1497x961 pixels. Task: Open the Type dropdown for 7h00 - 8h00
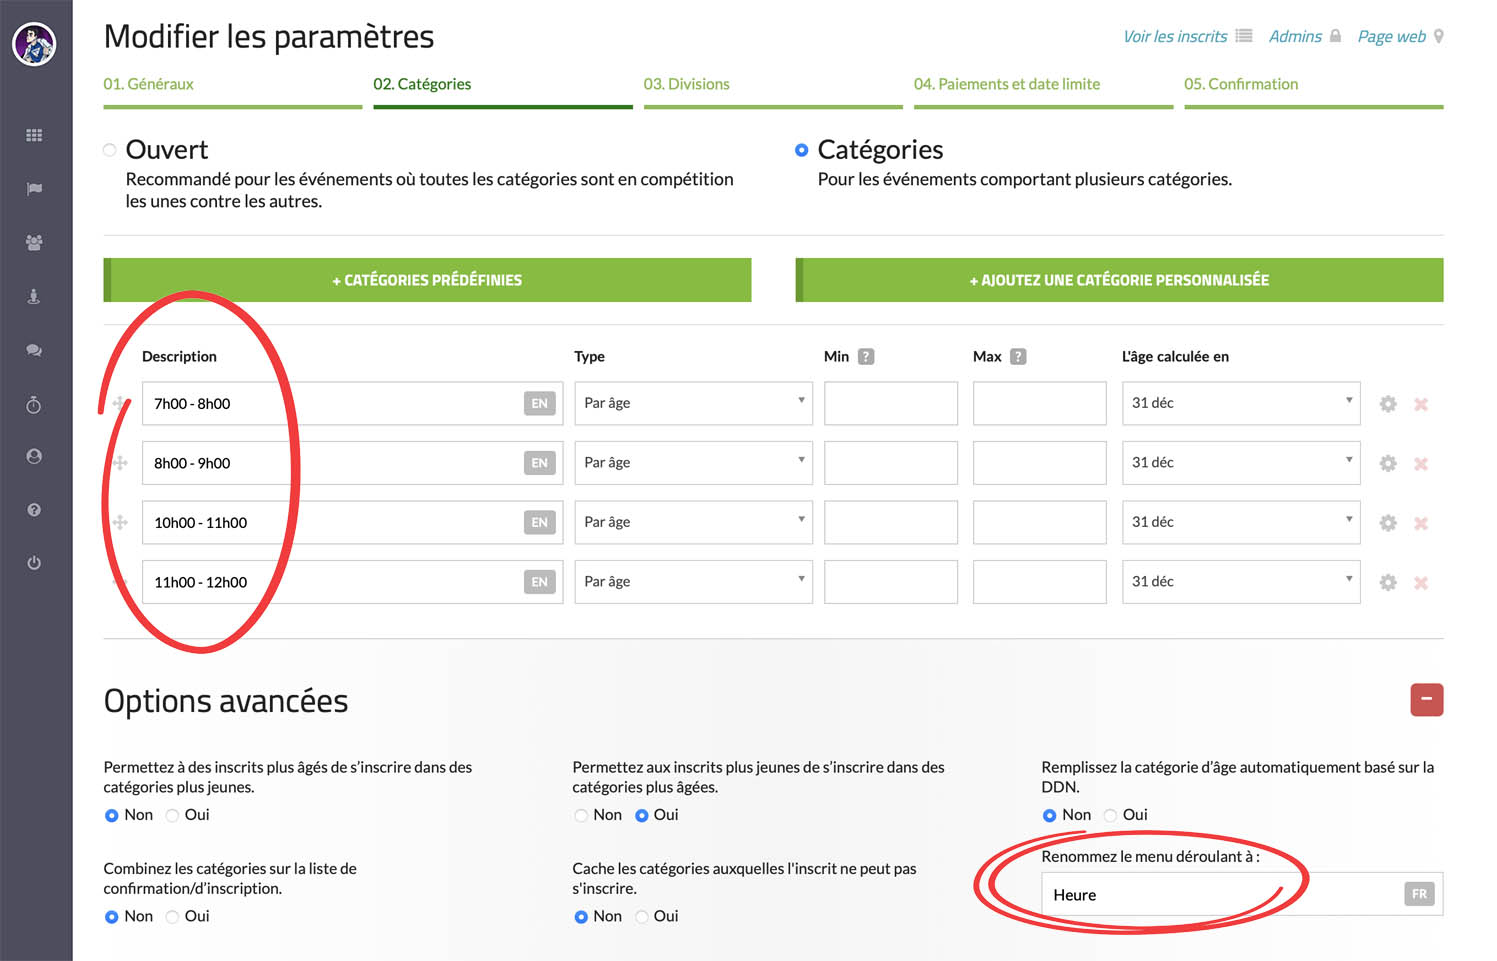pos(693,403)
